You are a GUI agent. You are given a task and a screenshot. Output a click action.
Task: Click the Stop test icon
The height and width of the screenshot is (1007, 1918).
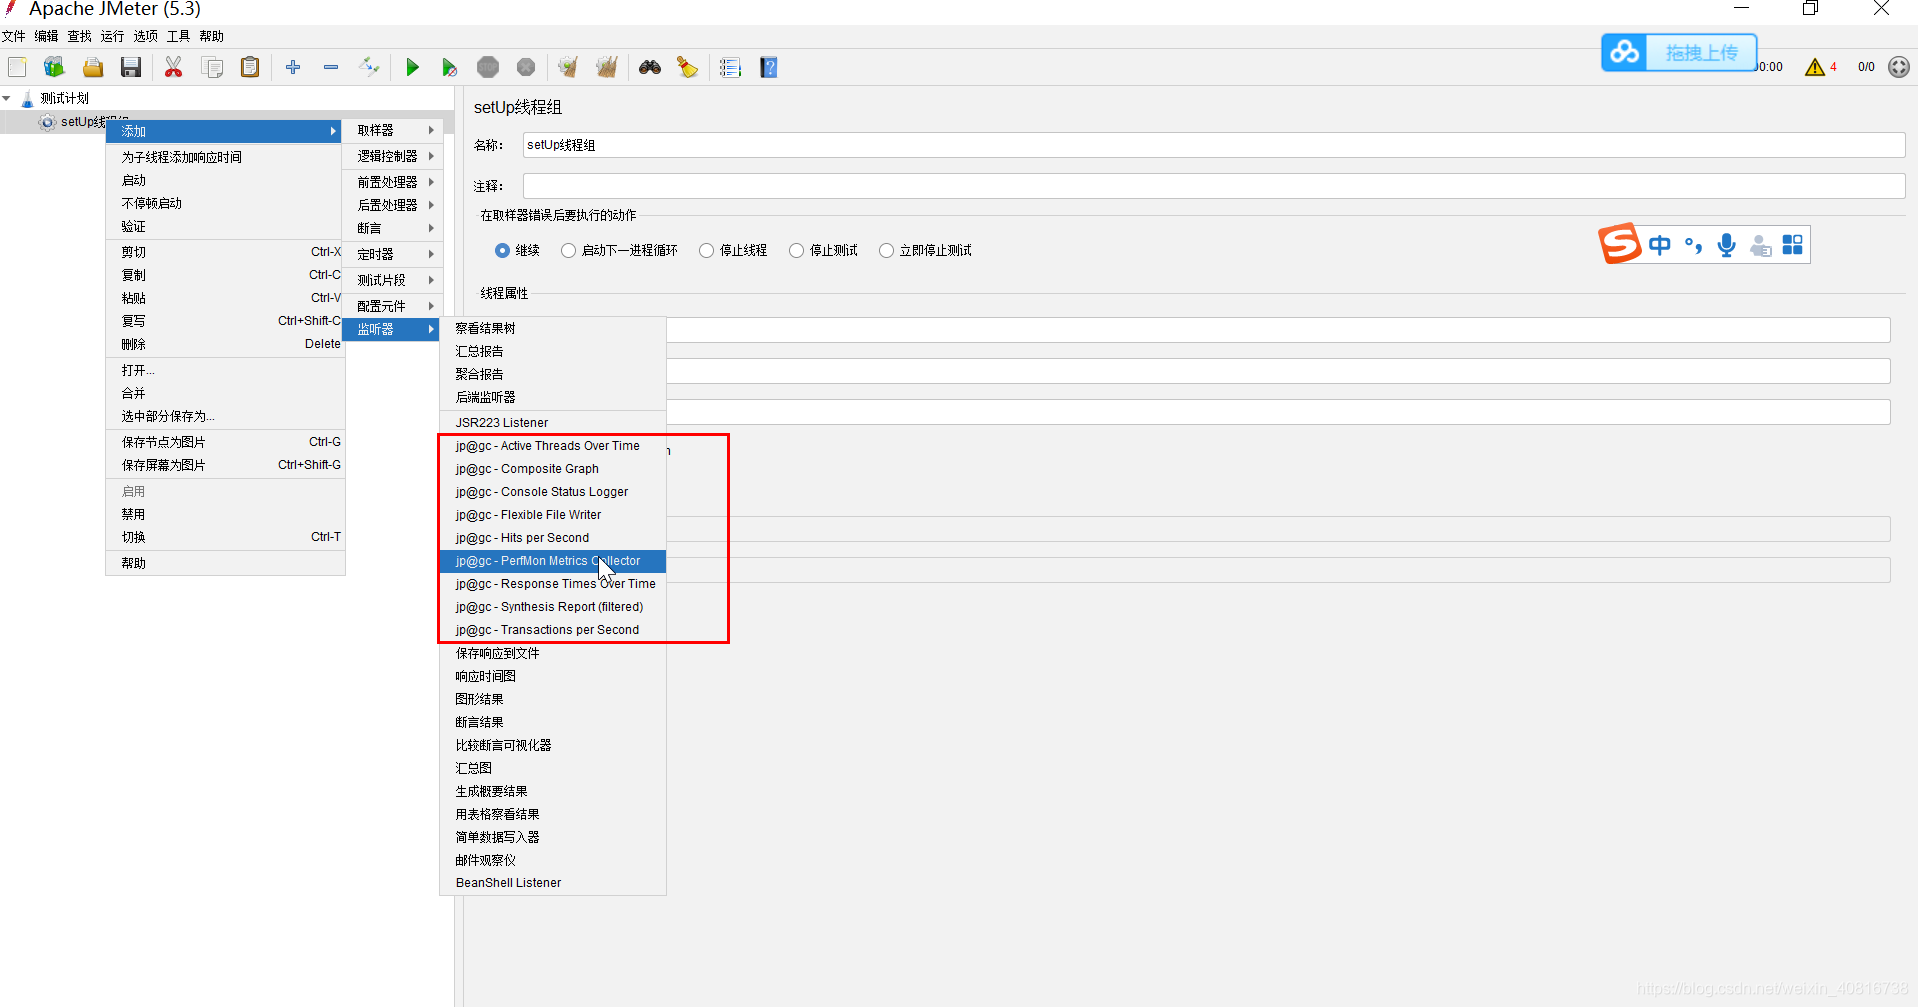[488, 67]
